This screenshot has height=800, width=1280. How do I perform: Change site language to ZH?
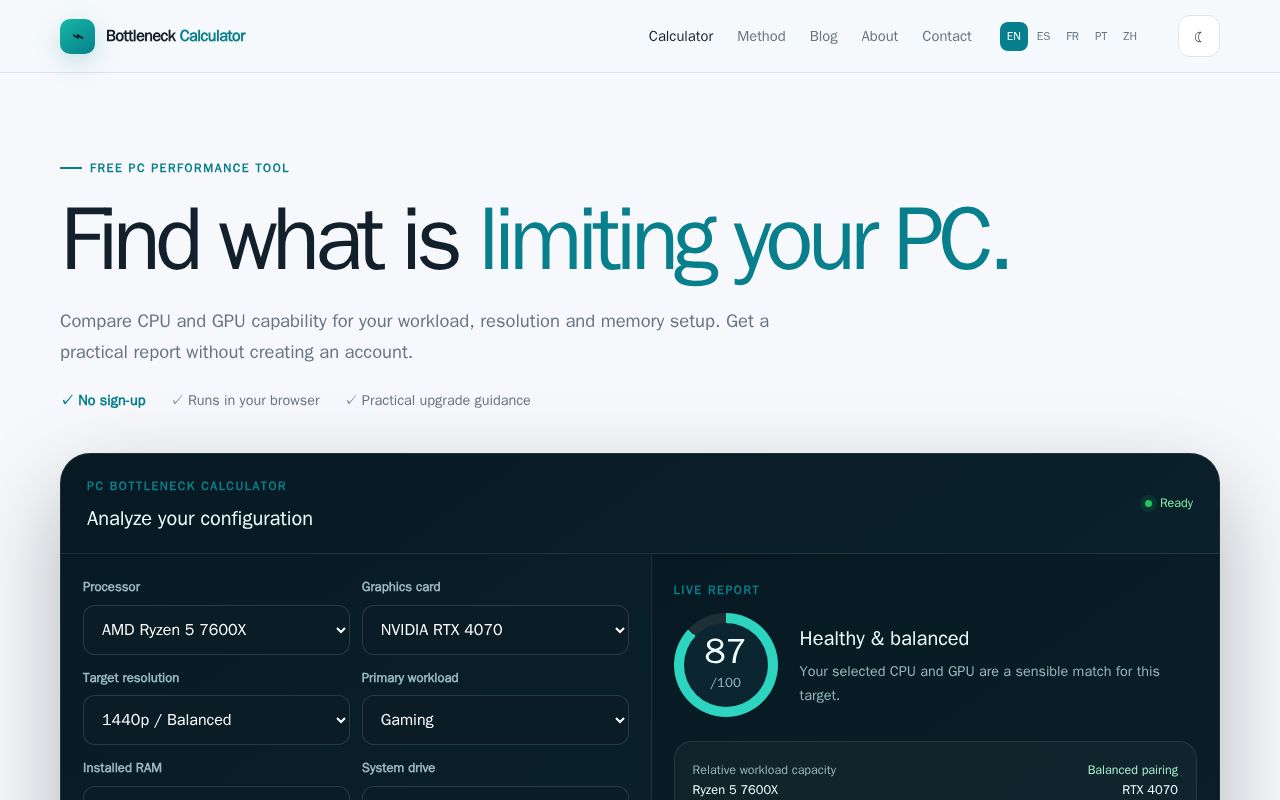point(1130,36)
